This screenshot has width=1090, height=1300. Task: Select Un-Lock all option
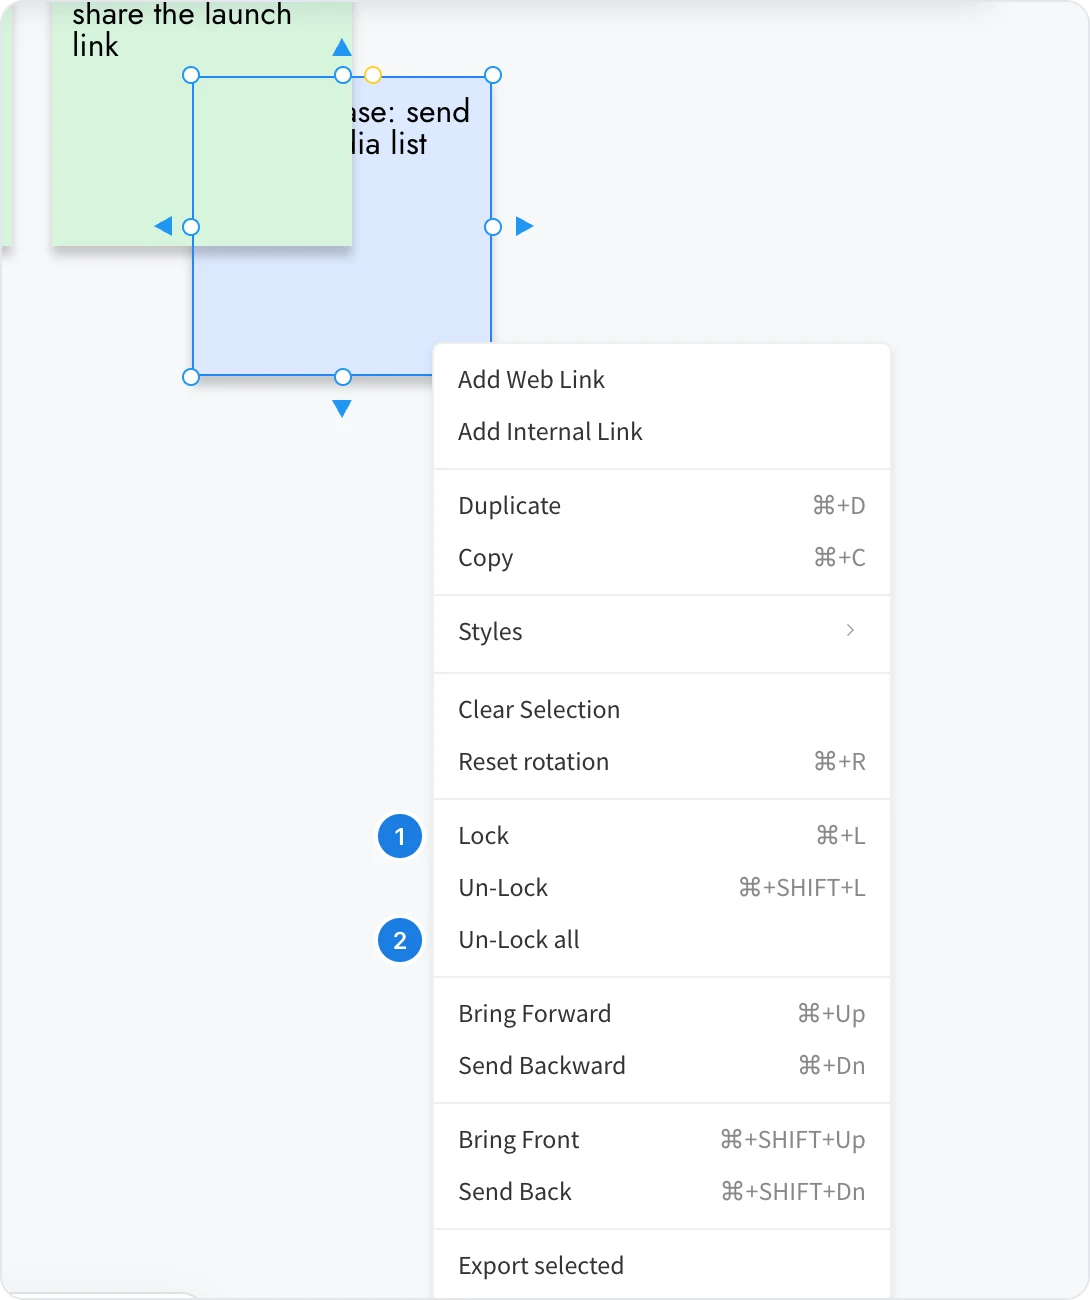coord(661,940)
